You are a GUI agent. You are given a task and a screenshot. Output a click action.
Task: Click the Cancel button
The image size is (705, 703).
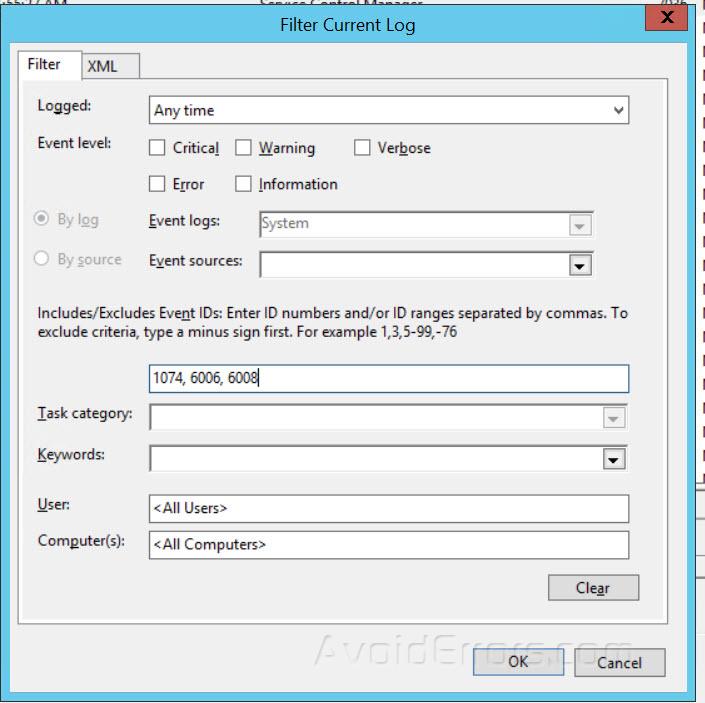(620, 662)
